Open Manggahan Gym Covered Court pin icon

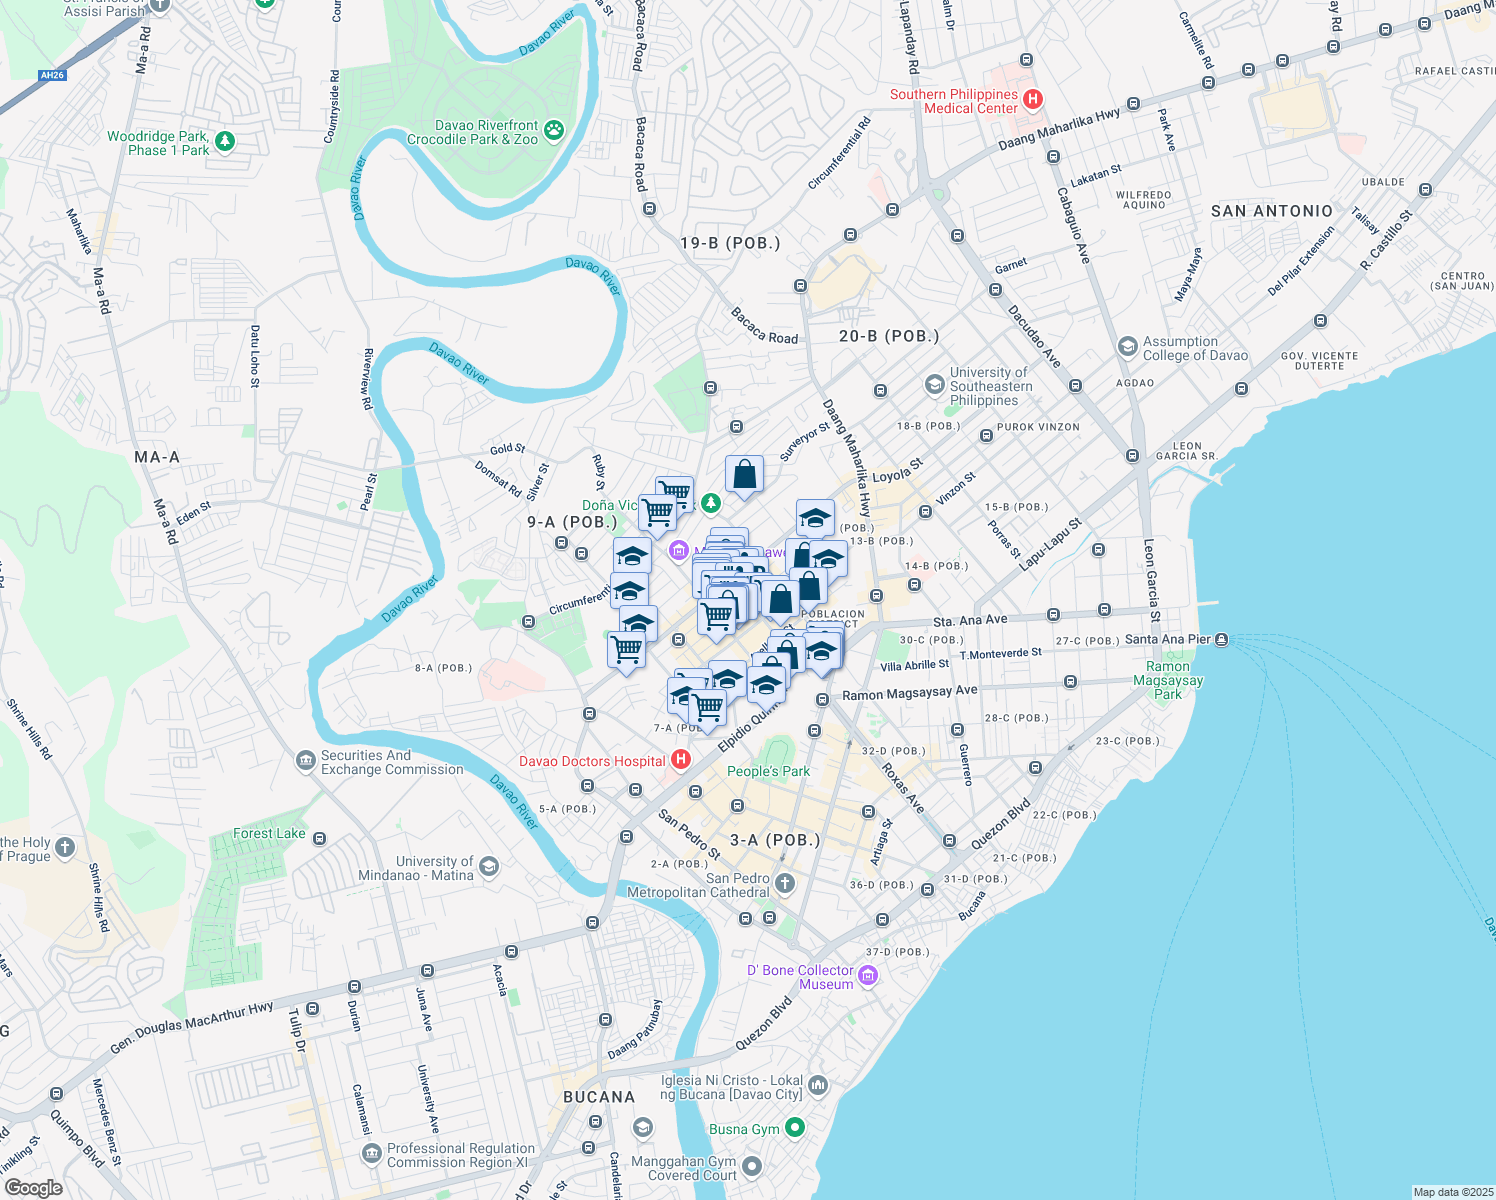click(752, 1167)
